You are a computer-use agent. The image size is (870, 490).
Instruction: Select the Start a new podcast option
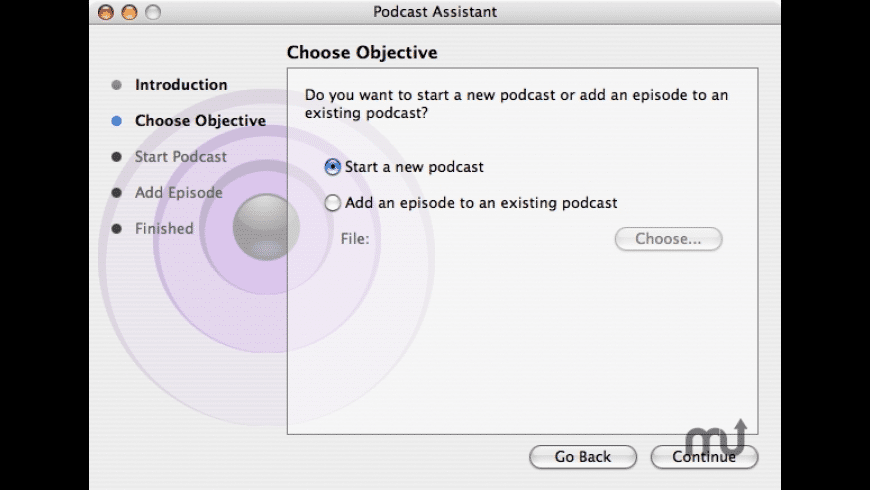tap(333, 167)
